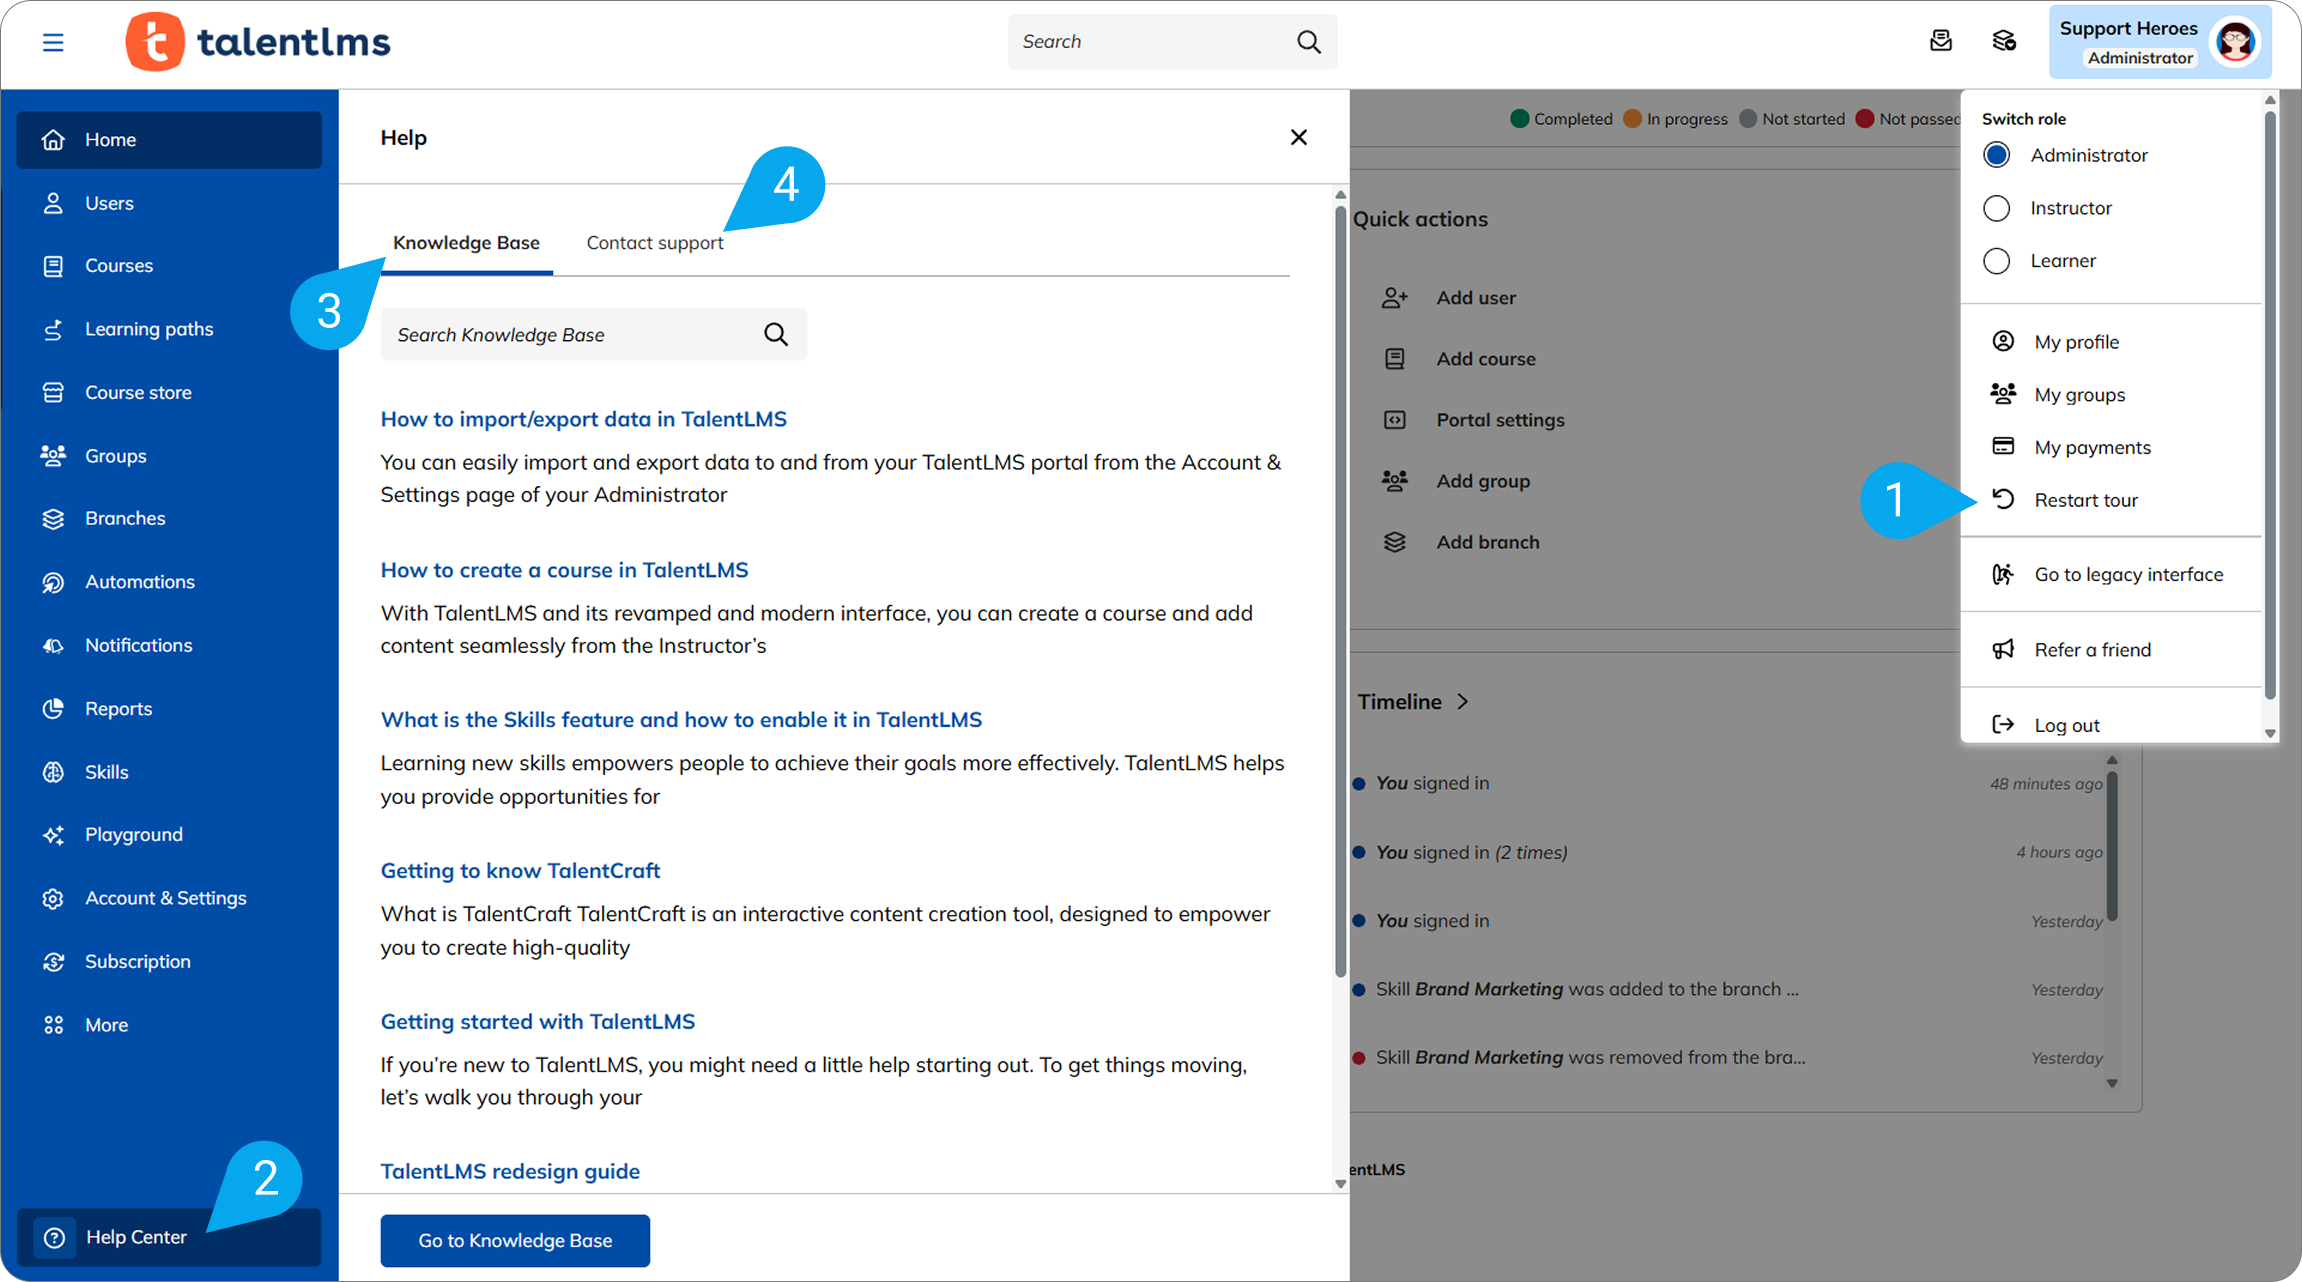
Task: Click the Help panel vertical scrollbar
Action: coord(1340,590)
